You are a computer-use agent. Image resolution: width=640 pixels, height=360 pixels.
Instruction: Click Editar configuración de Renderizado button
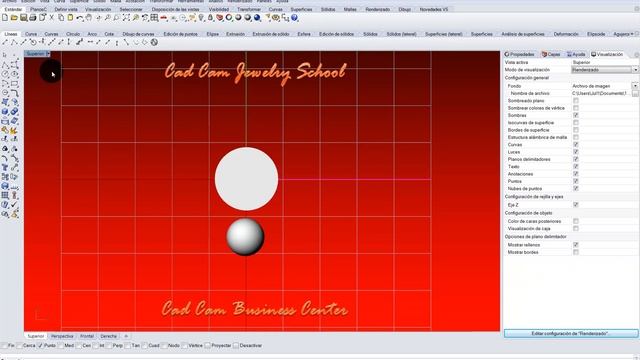pos(571,333)
